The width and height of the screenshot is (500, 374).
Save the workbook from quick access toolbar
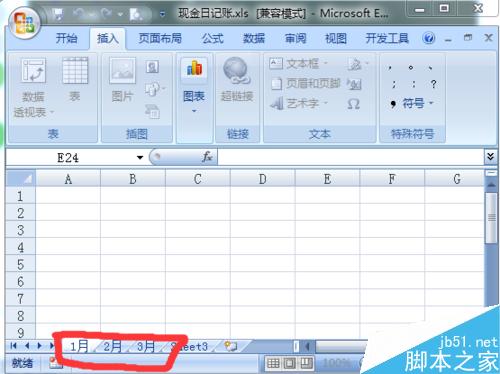click(x=59, y=14)
